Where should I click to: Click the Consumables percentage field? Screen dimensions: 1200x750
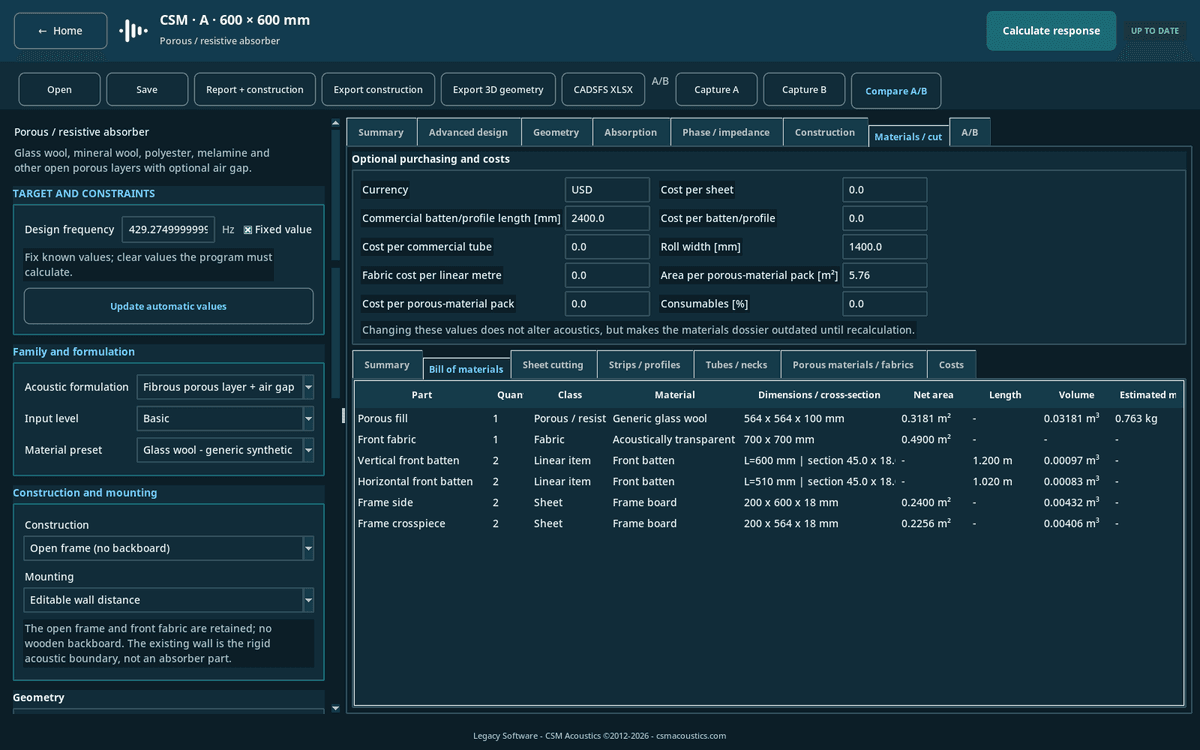[884, 304]
